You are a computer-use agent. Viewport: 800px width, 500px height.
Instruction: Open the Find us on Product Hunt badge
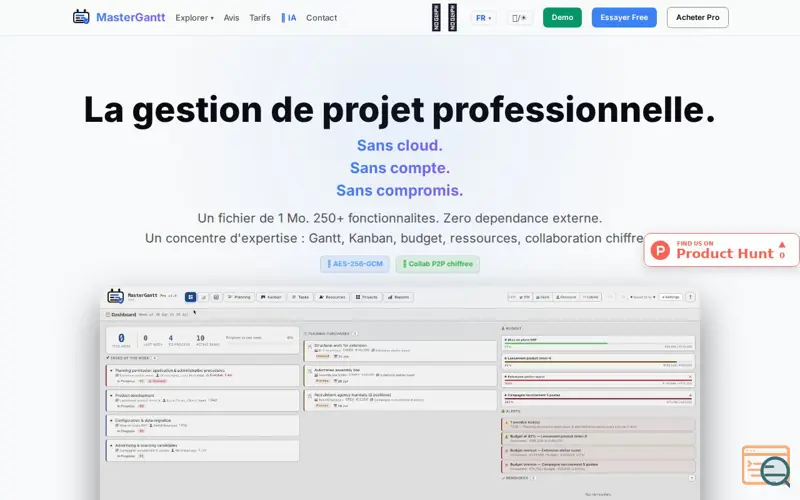point(721,250)
